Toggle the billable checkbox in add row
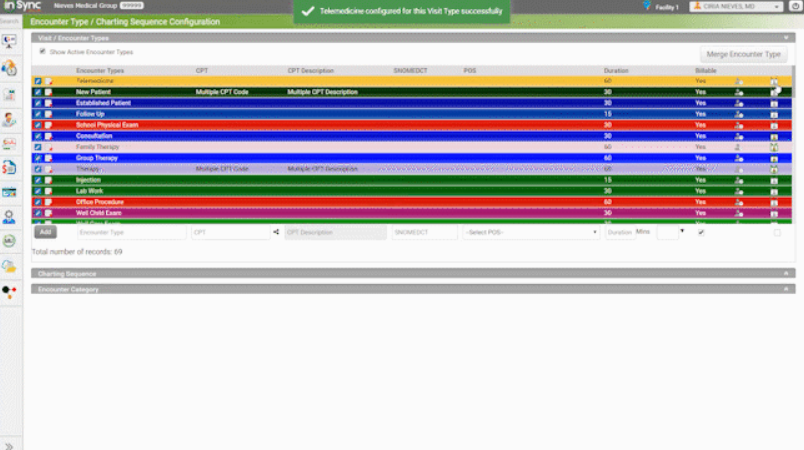 pos(701,232)
